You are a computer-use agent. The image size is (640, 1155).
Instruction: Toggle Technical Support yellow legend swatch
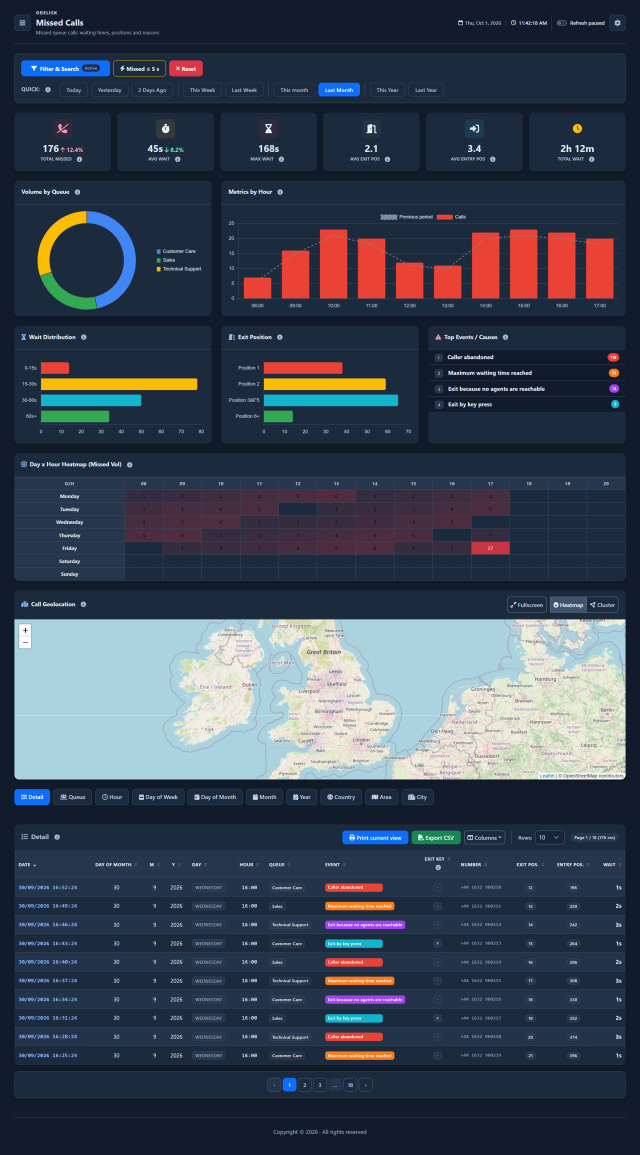click(158, 269)
